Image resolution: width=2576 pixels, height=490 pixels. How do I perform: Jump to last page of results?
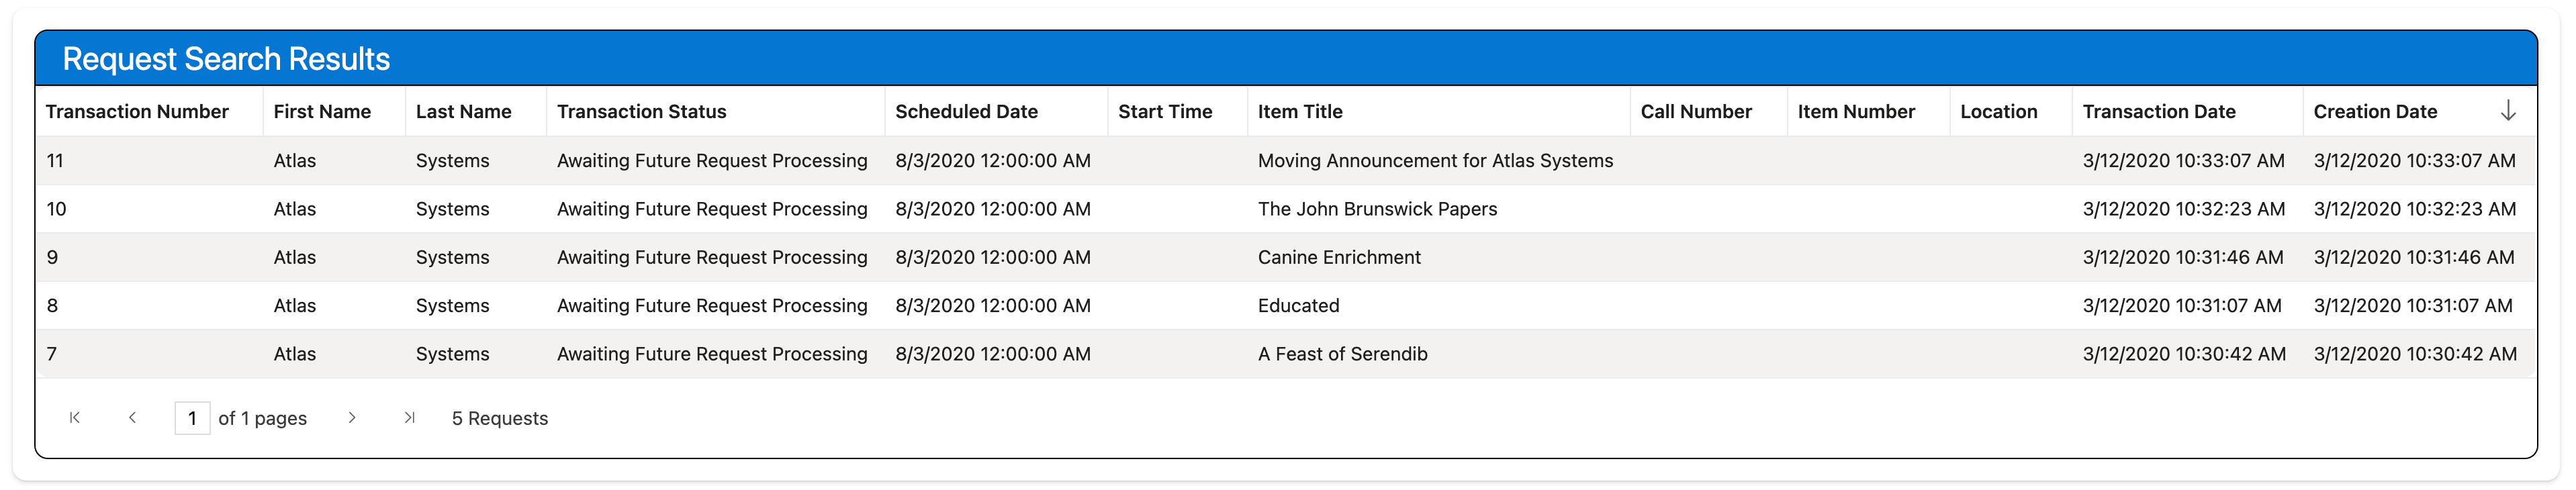[409, 418]
